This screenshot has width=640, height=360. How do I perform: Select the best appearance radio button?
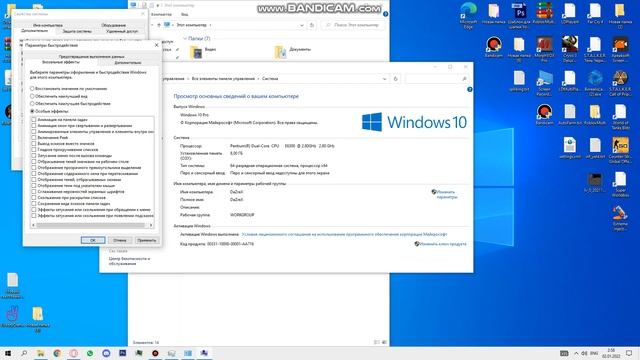(x=32, y=96)
